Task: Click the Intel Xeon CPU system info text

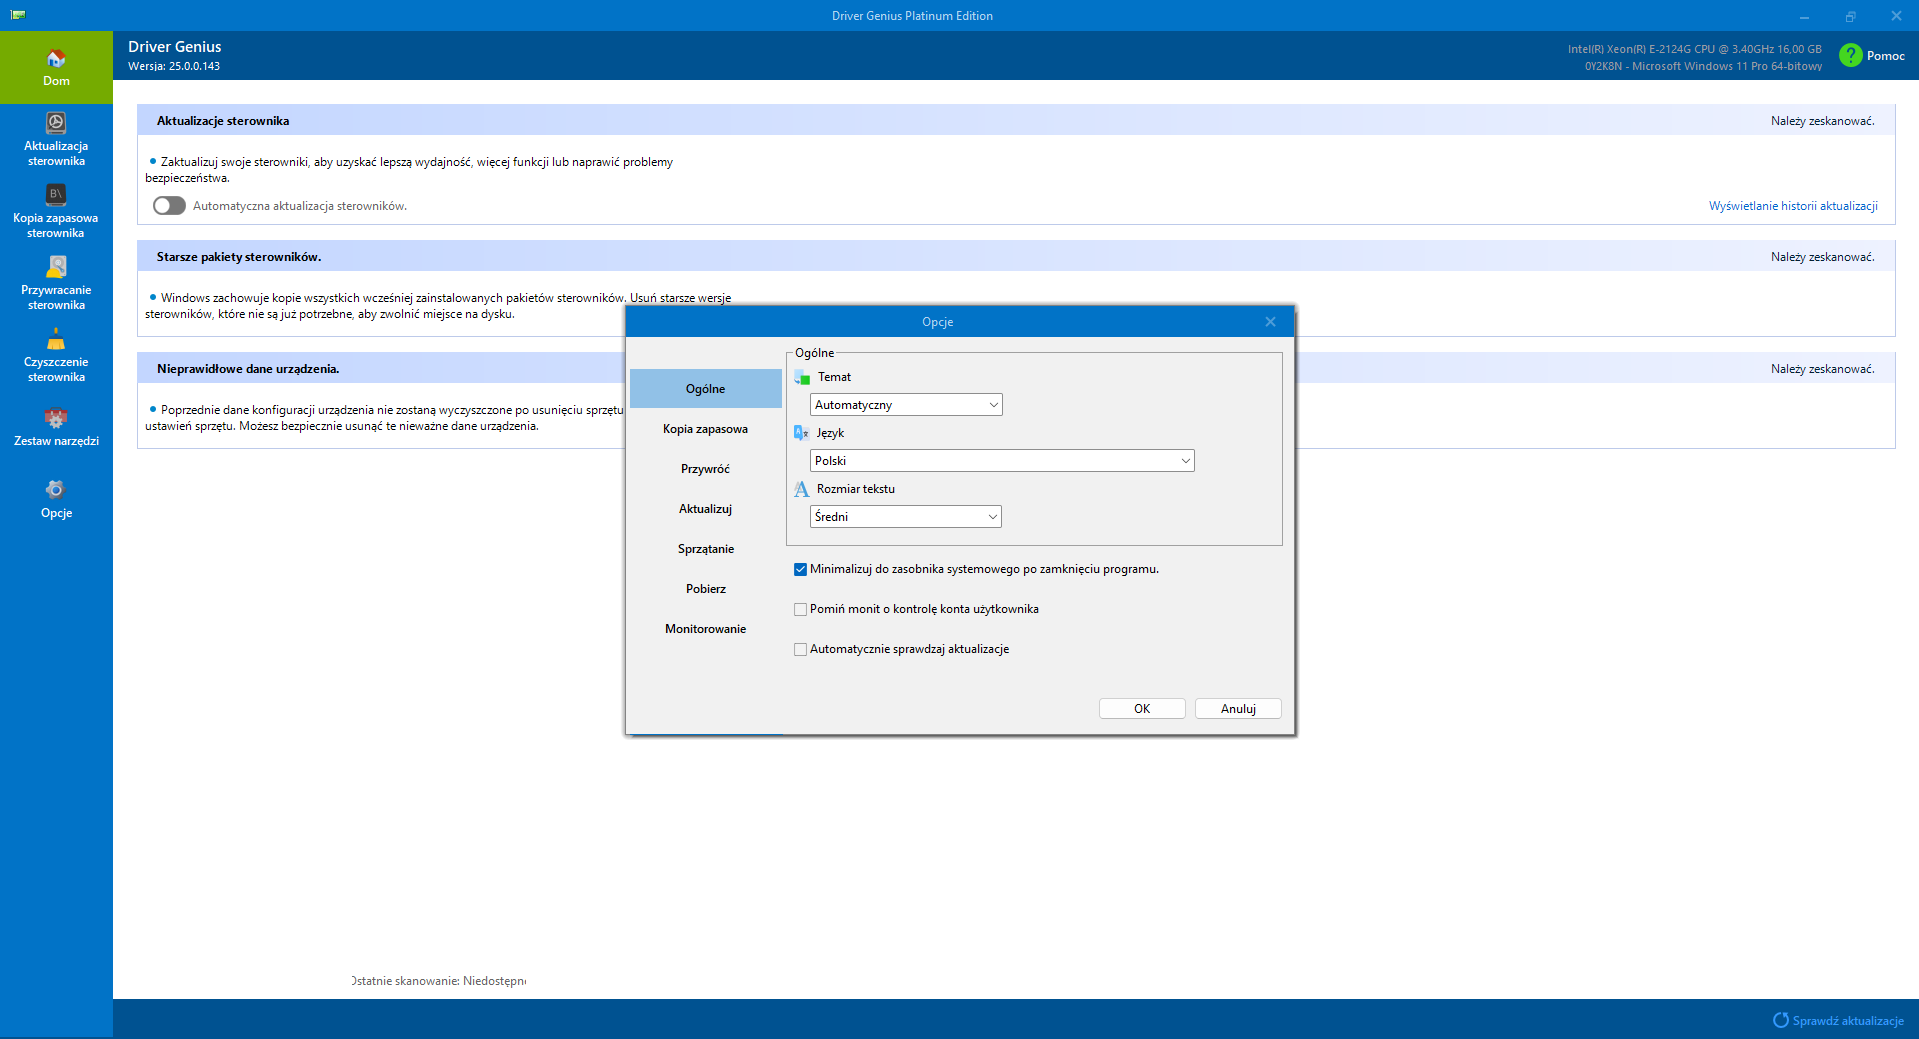Action: tap(1694, 49)
